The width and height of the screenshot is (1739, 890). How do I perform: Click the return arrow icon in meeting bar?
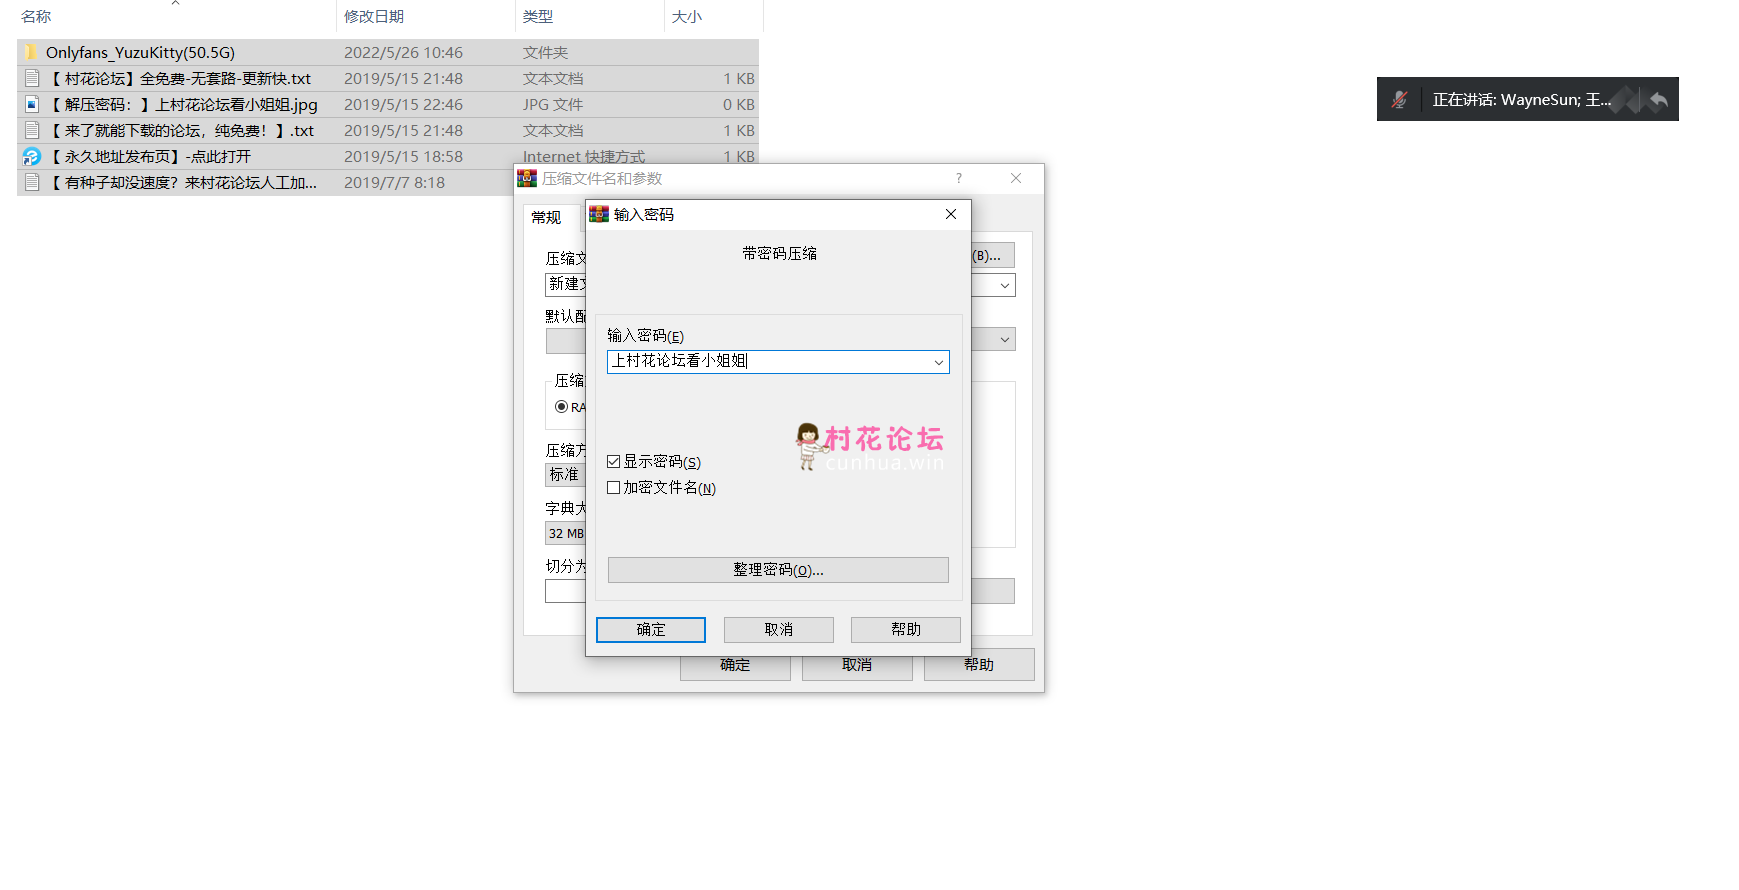point(1659,99)
